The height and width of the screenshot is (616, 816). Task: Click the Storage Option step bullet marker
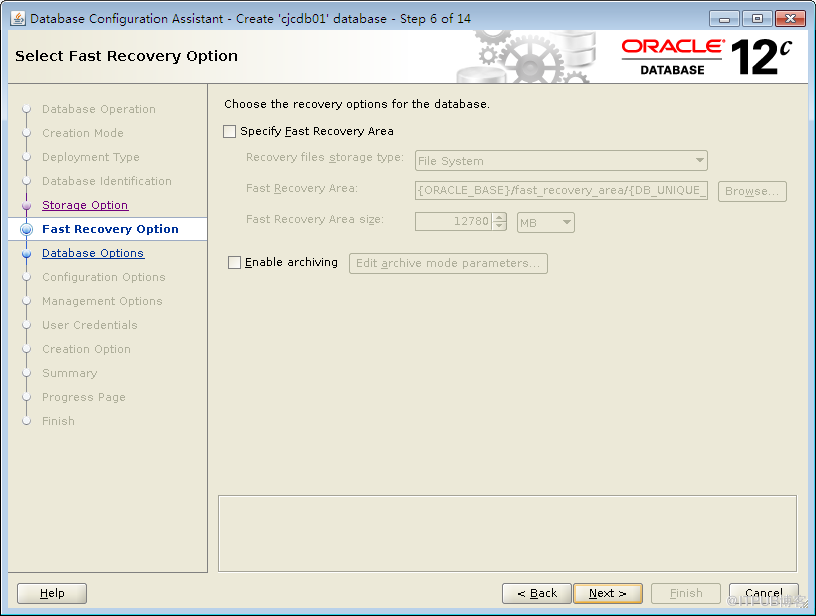(x=27, y=206)
